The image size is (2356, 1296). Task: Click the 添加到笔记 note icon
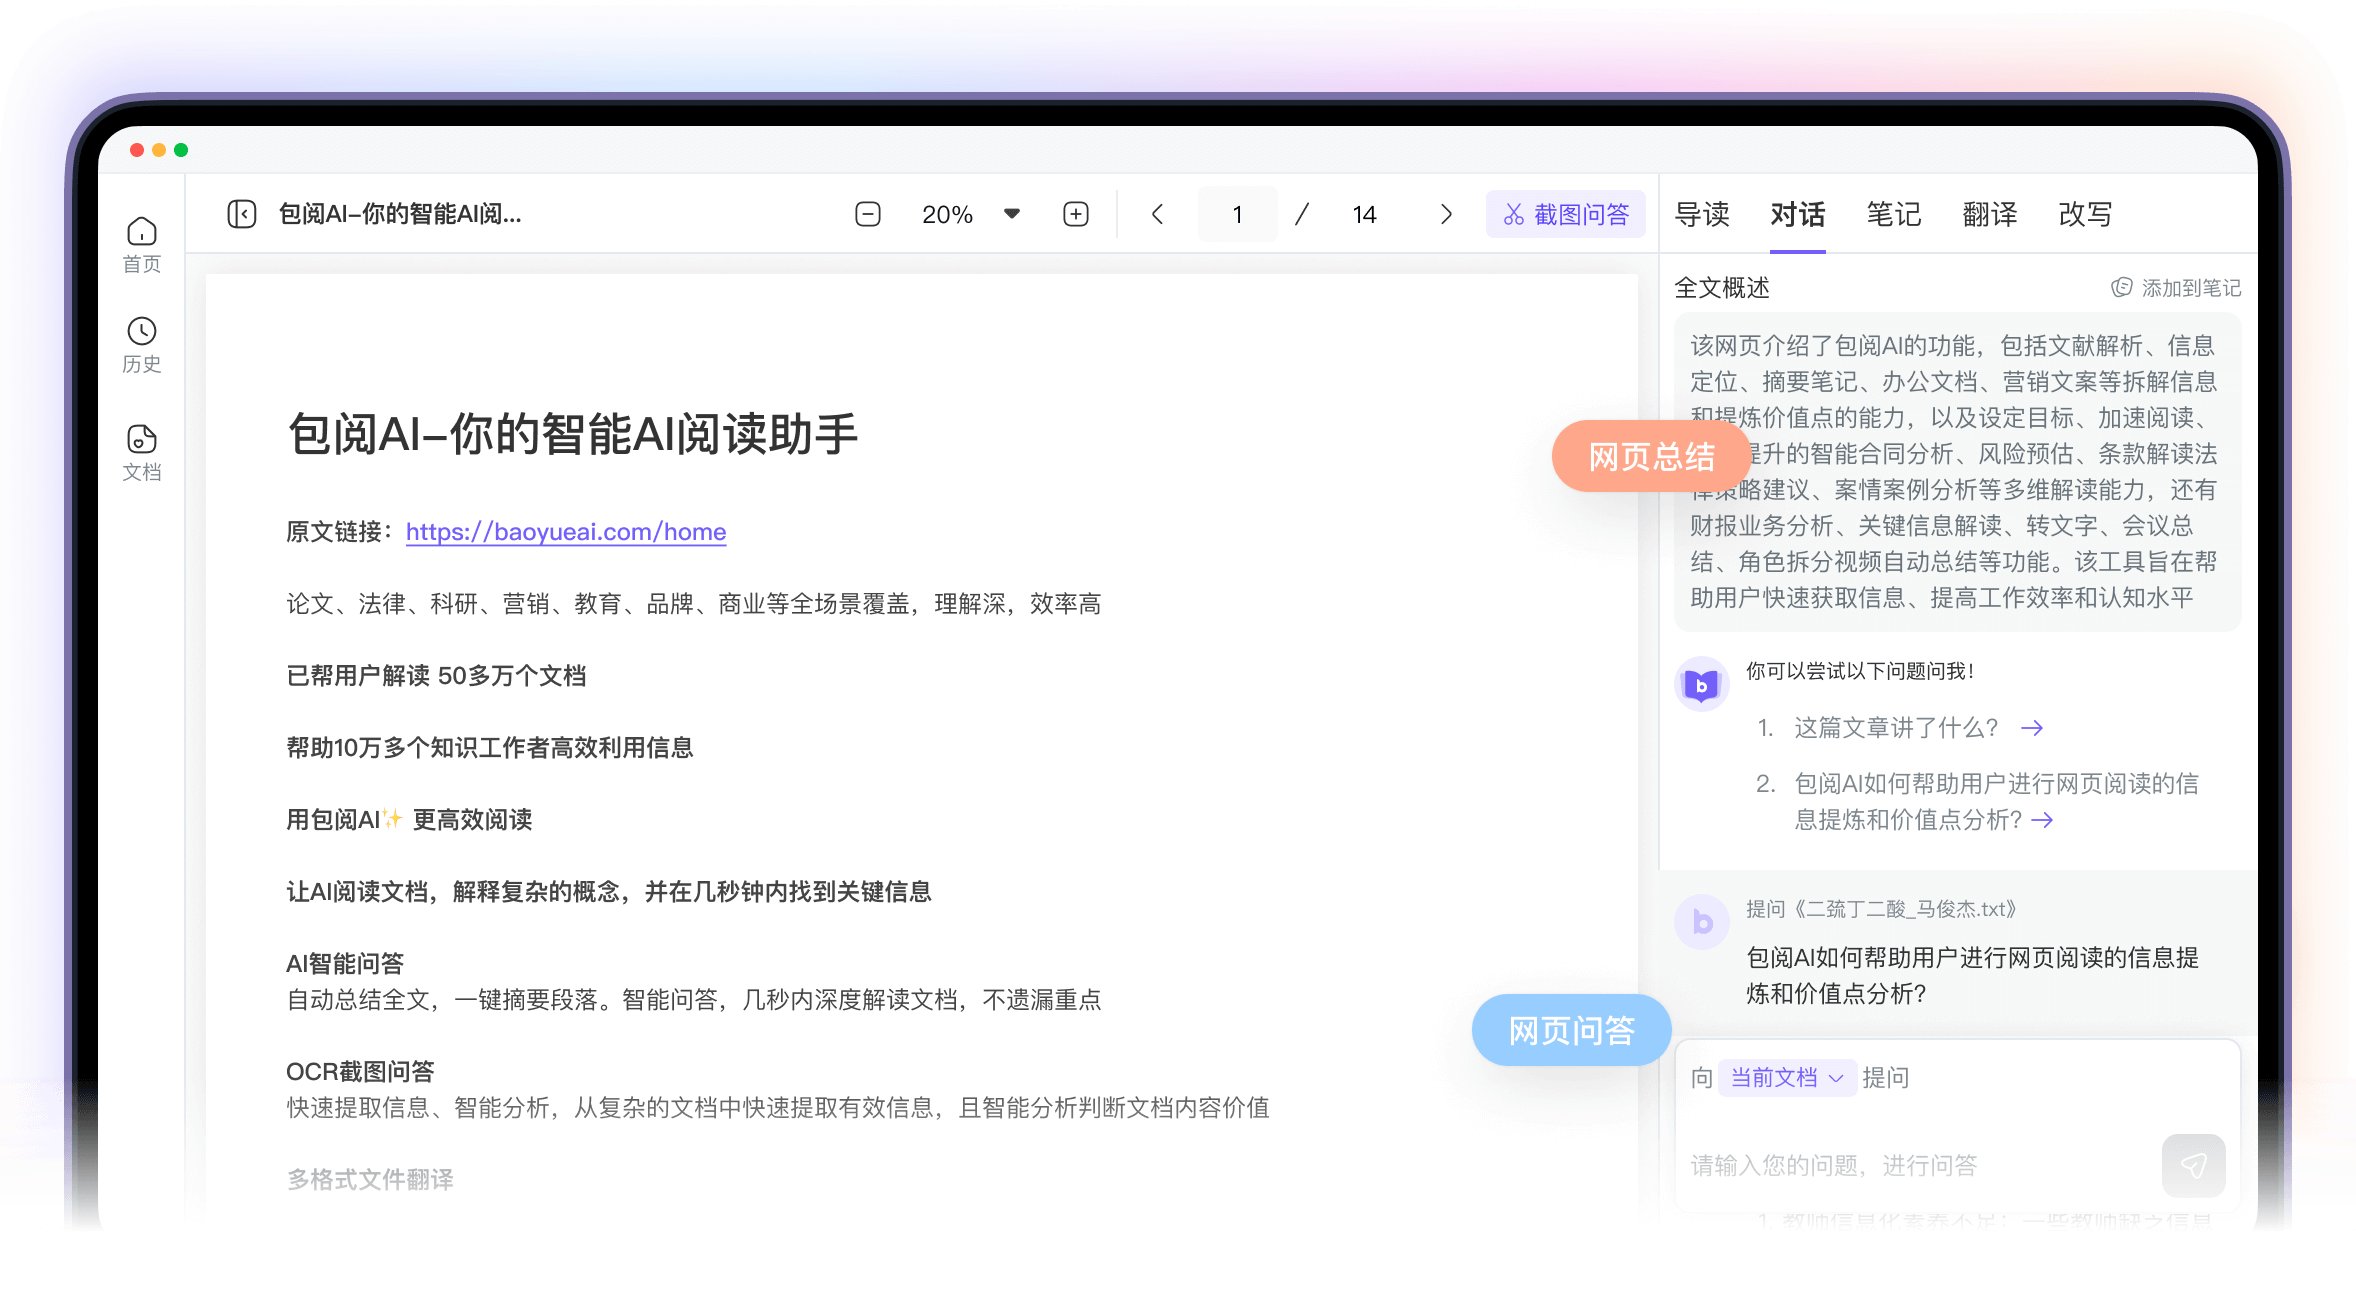coord(2120,287)
